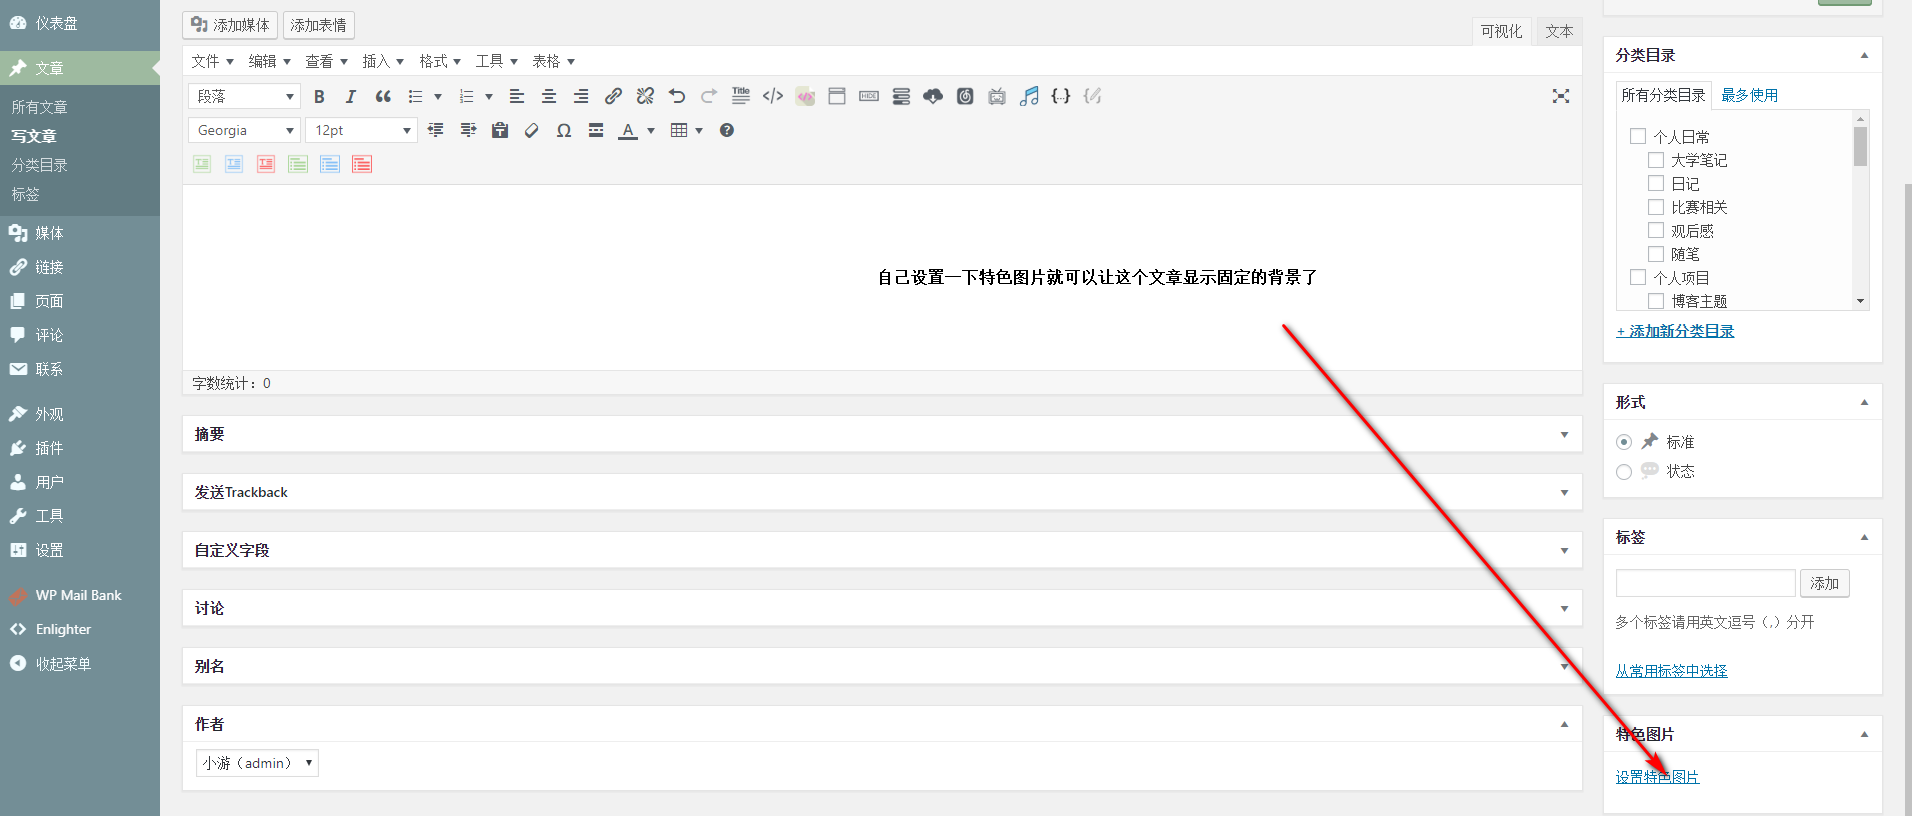Insert or edit link
The height and width of the screenshot is (816, 1912).
click(613, 96)
